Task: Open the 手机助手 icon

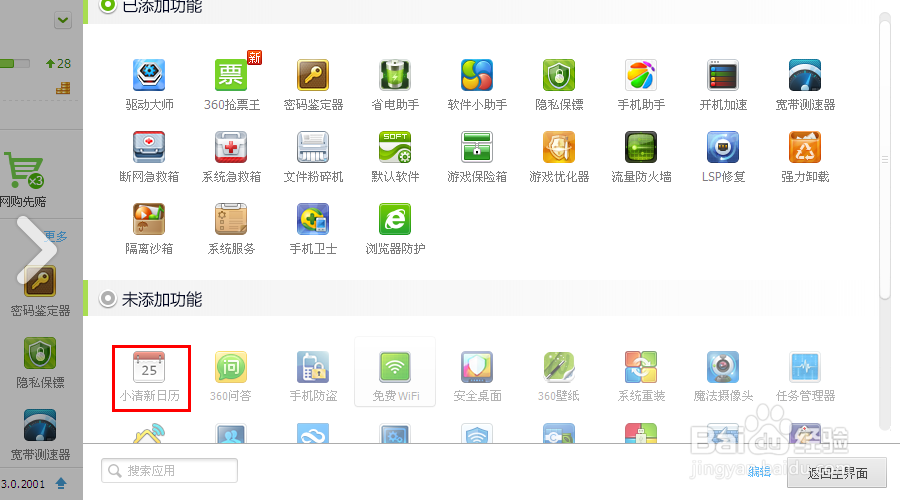Action: click(641, 84)
